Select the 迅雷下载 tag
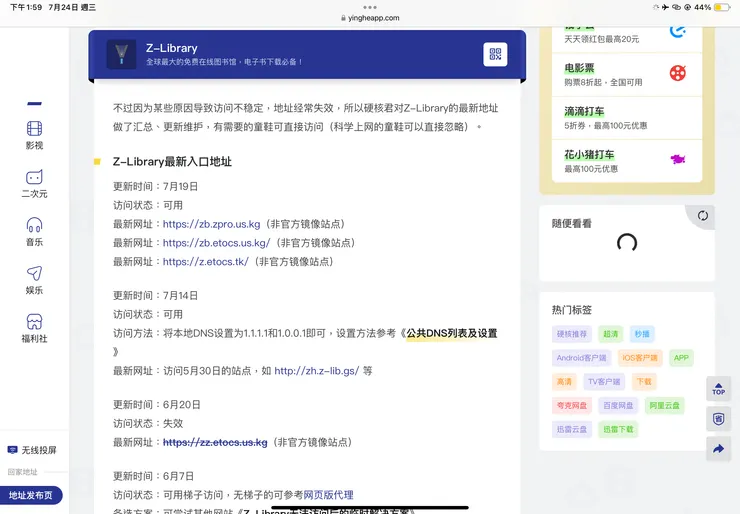The height and width of the screenshot is (514, 740). coord(618,430)
